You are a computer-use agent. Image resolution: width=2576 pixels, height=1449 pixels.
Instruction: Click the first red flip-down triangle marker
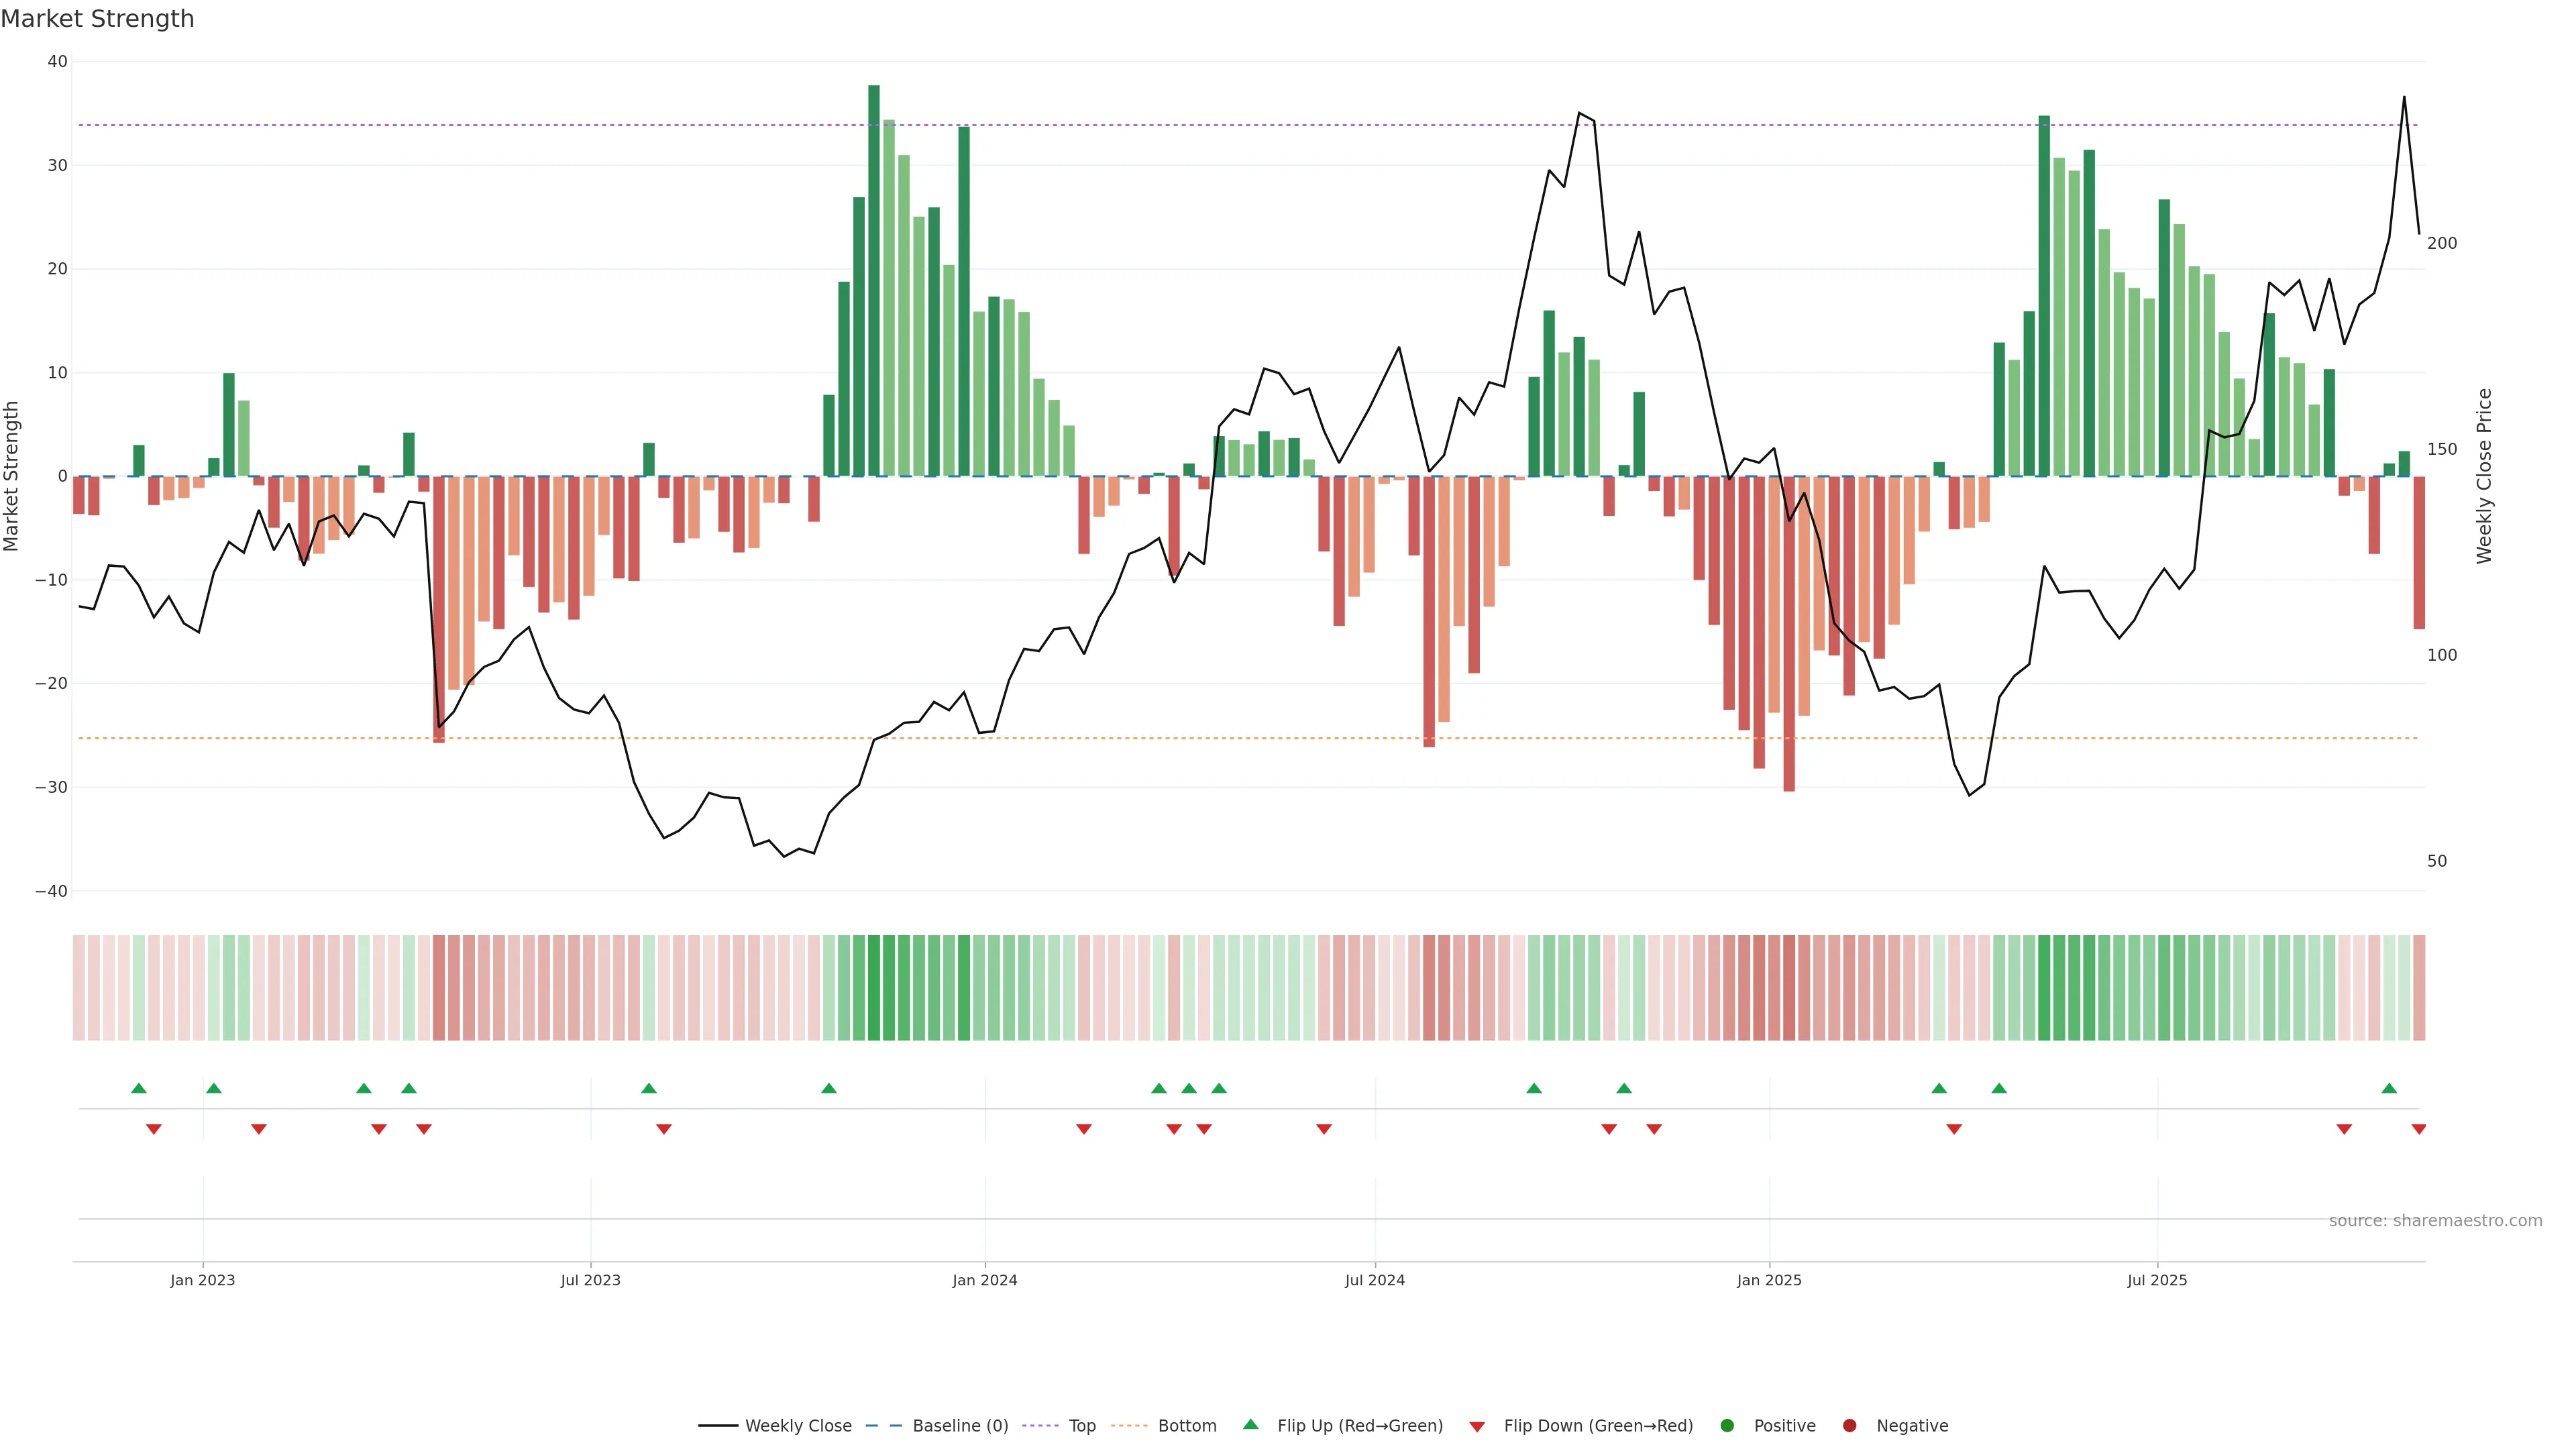154,1129
